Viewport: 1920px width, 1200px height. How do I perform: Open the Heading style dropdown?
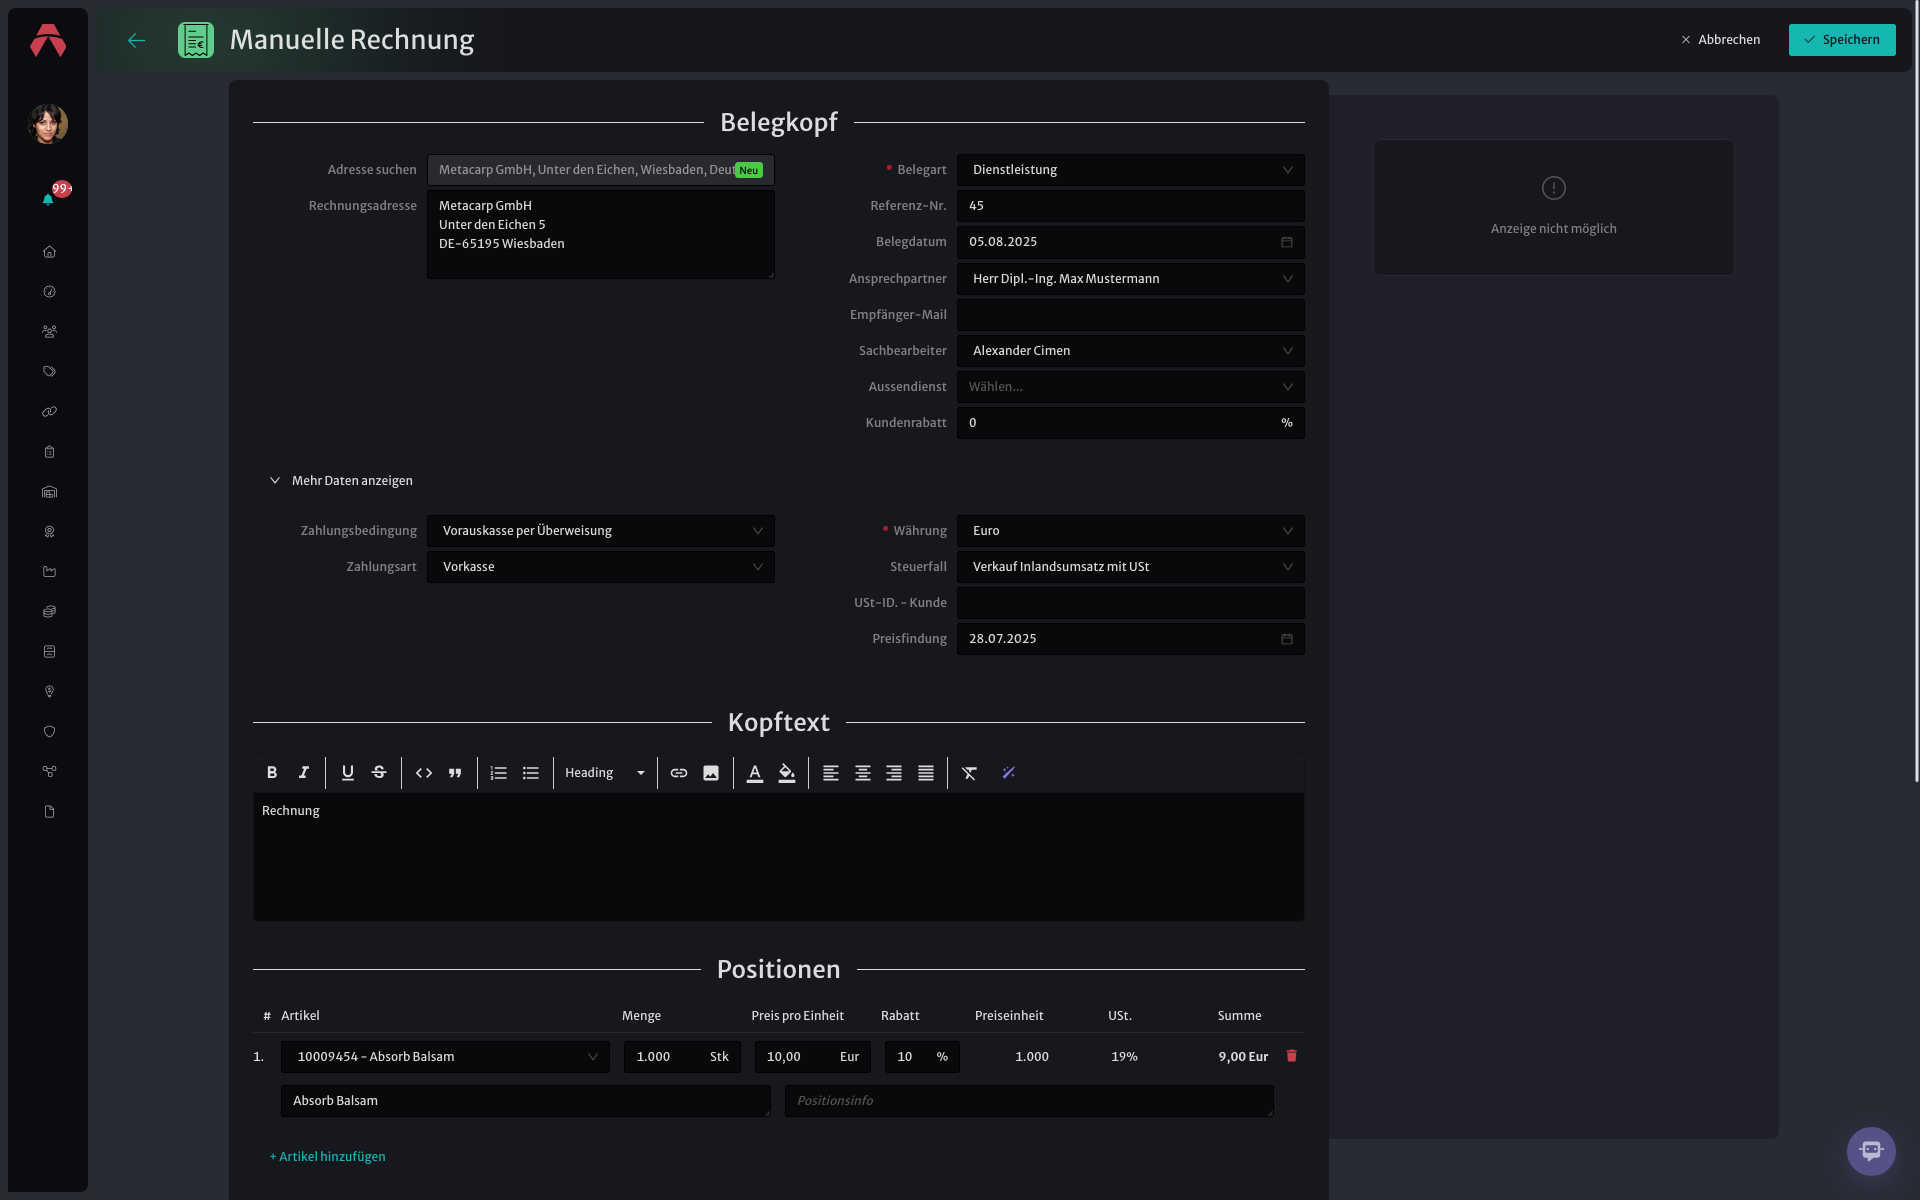[x=605, y=773]
